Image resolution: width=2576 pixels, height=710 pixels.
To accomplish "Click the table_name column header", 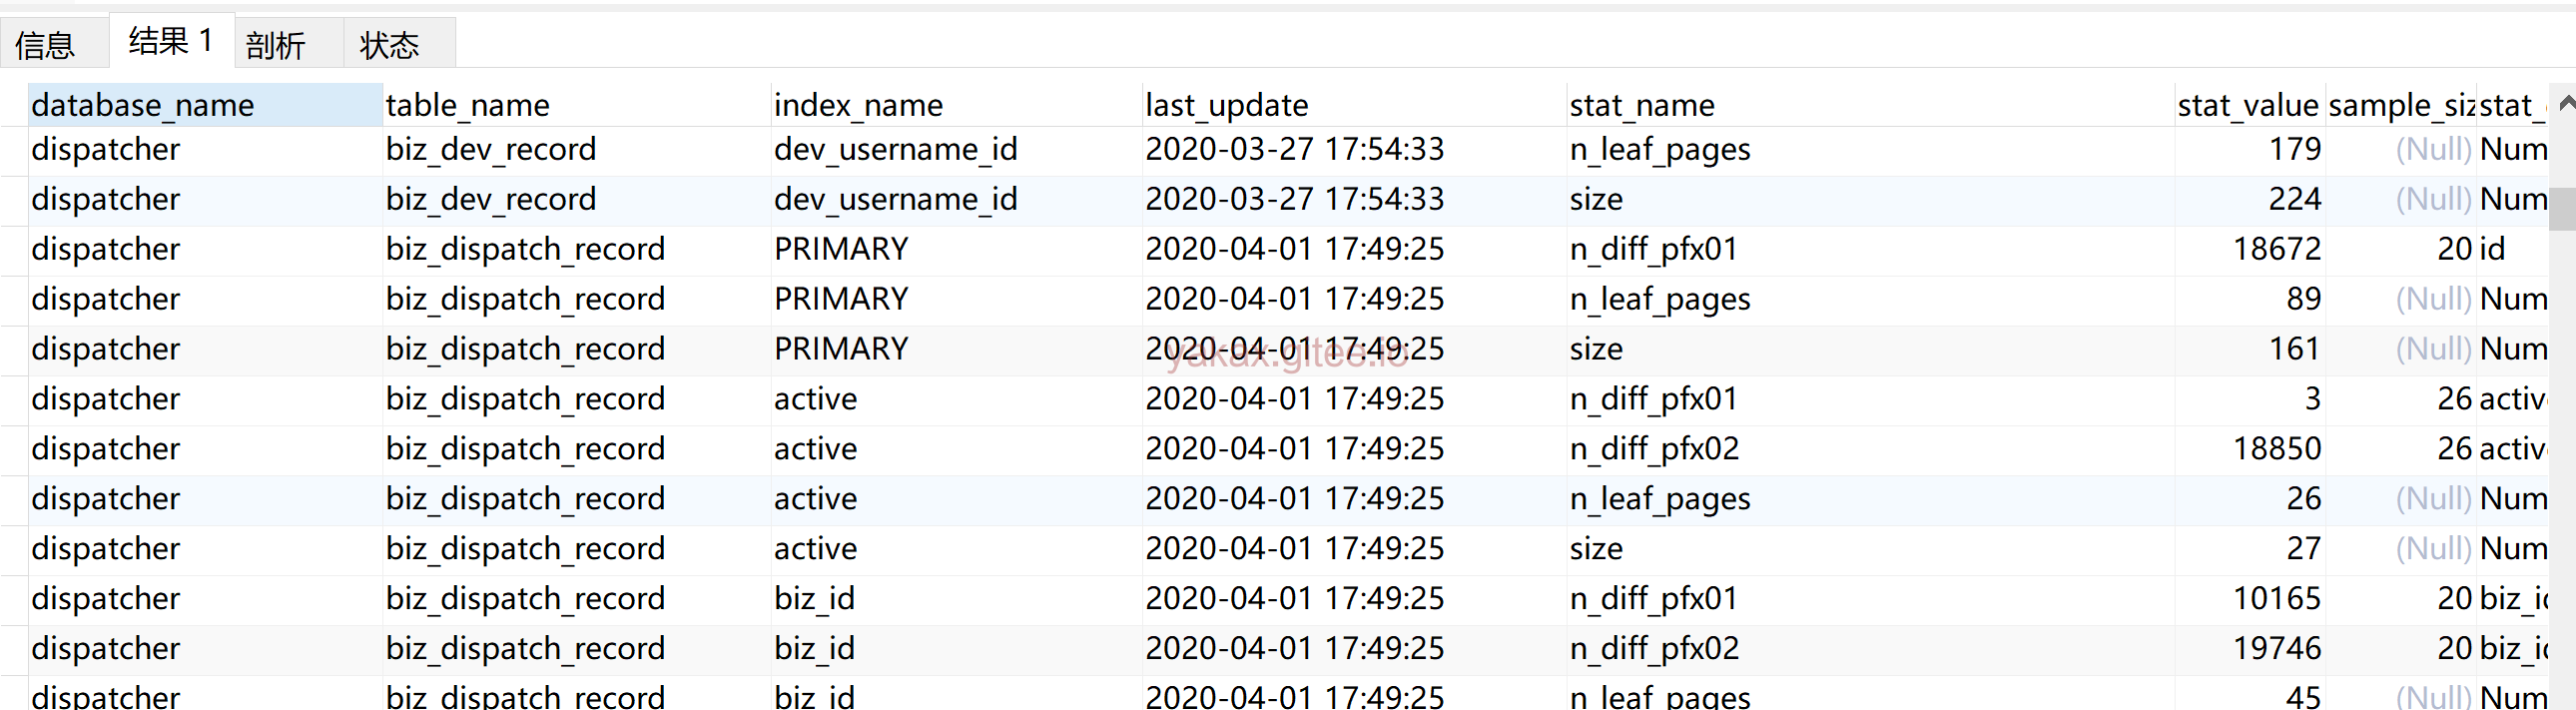I will coord(468,105).
